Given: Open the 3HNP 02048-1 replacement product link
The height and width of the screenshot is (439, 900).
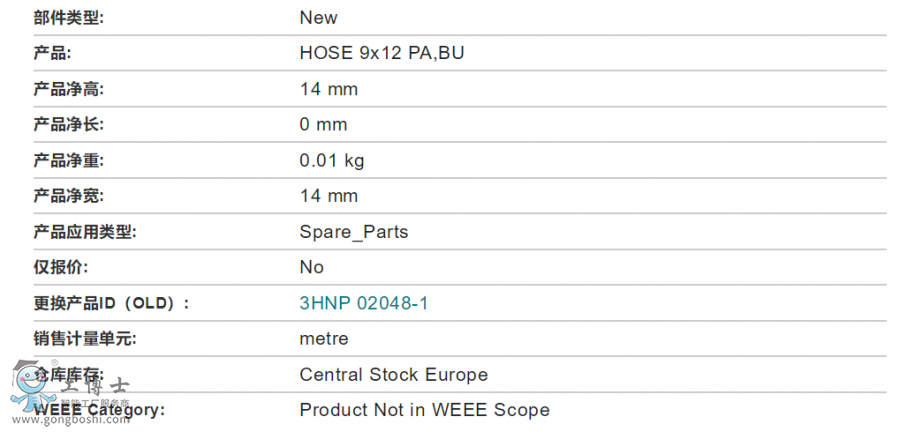Looking at the screenshot, I should [364, 303].
